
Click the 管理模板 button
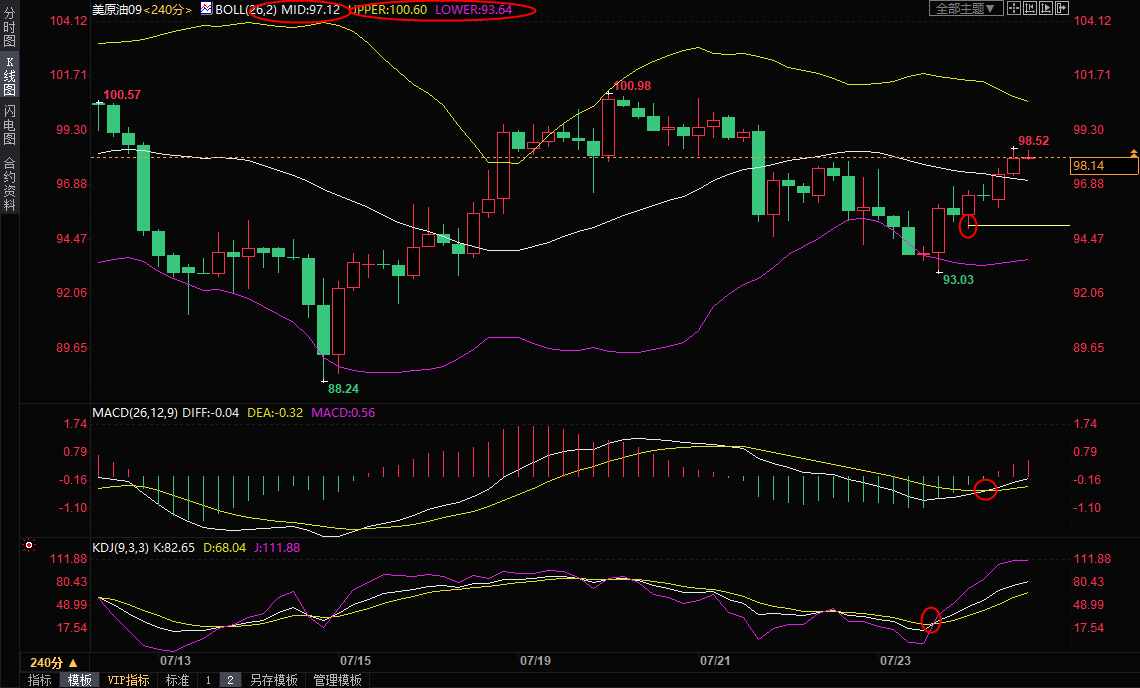(x=337, y=680)
